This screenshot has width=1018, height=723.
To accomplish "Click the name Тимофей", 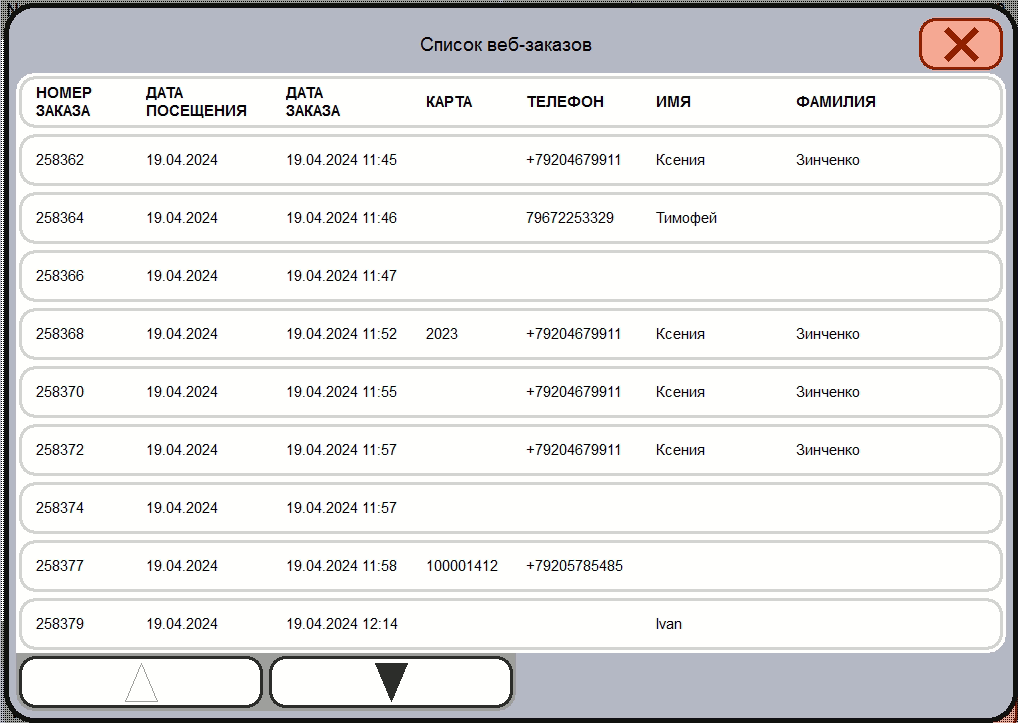I will pos(686,217).
